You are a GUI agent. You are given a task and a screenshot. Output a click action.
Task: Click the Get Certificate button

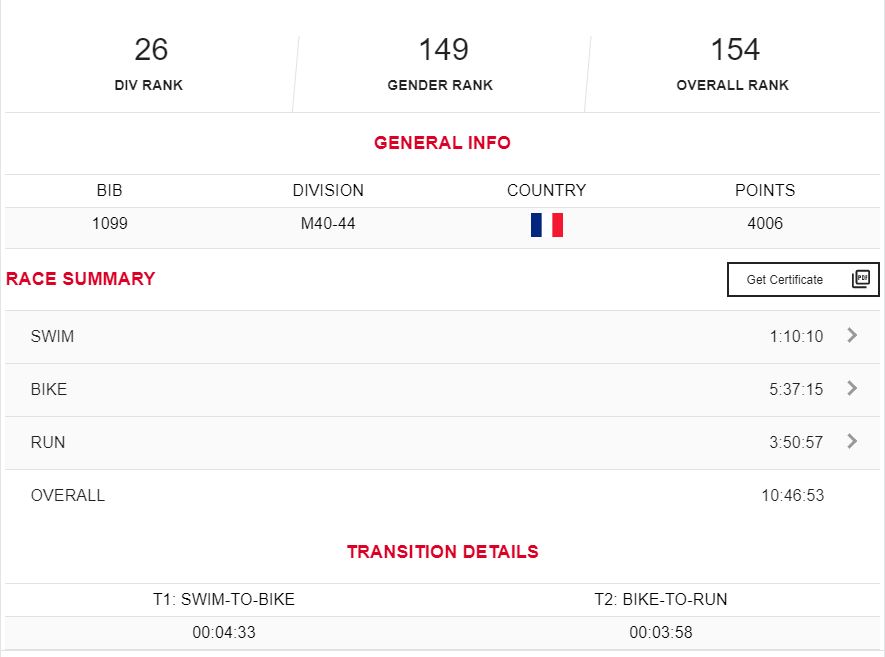coord(803,279)
